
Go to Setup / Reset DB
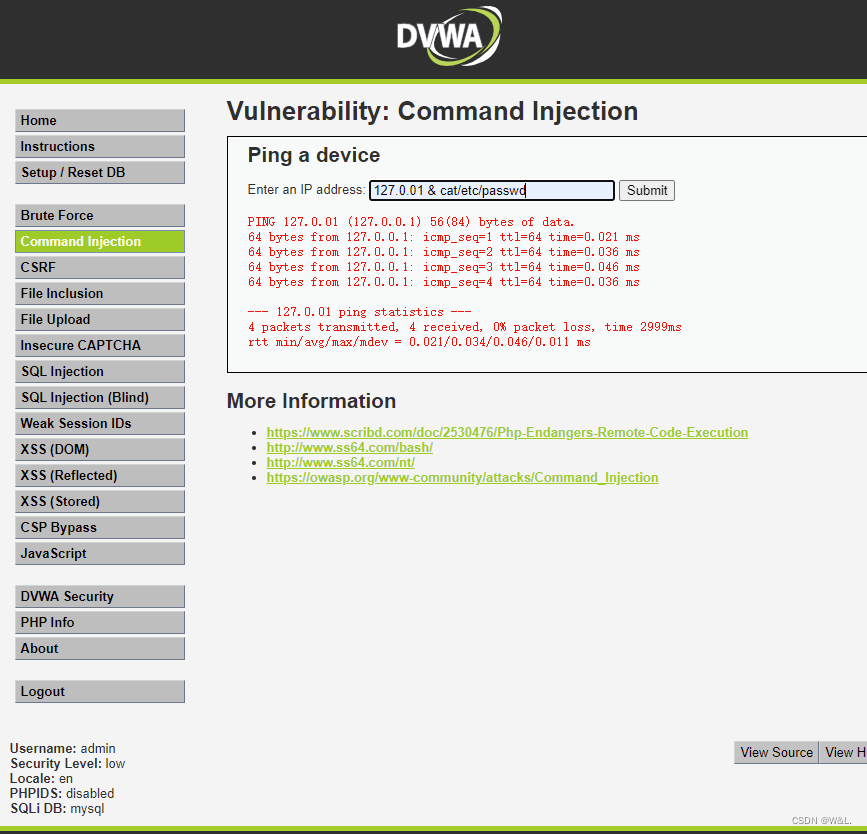point(100,173)
